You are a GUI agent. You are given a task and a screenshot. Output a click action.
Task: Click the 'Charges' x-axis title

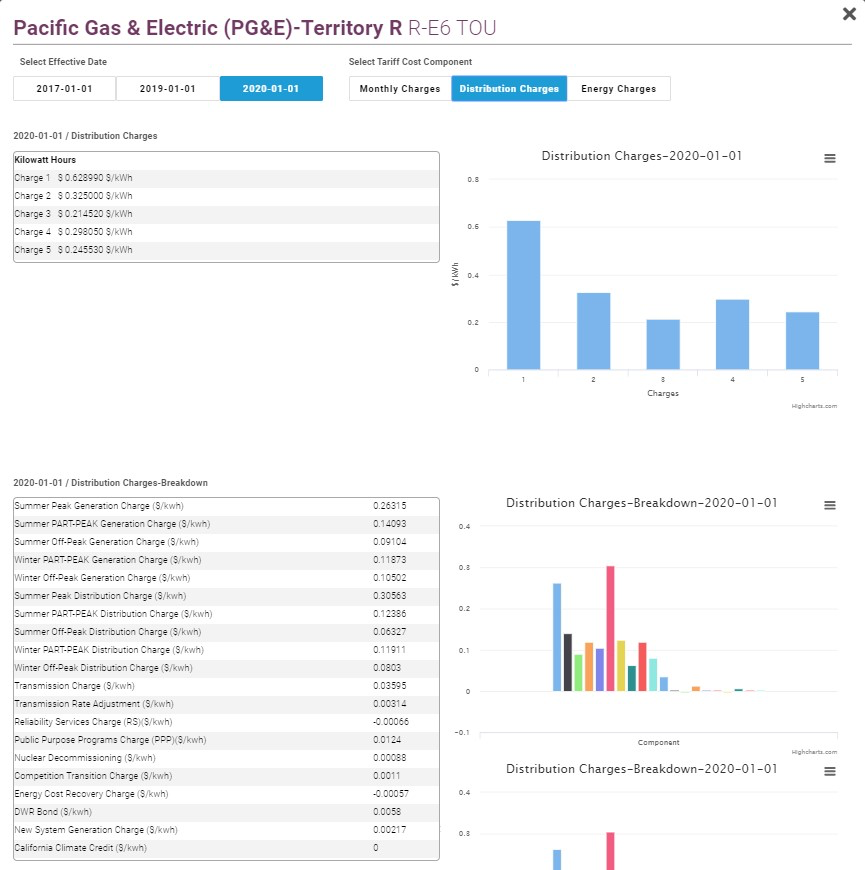pos(663,393)
